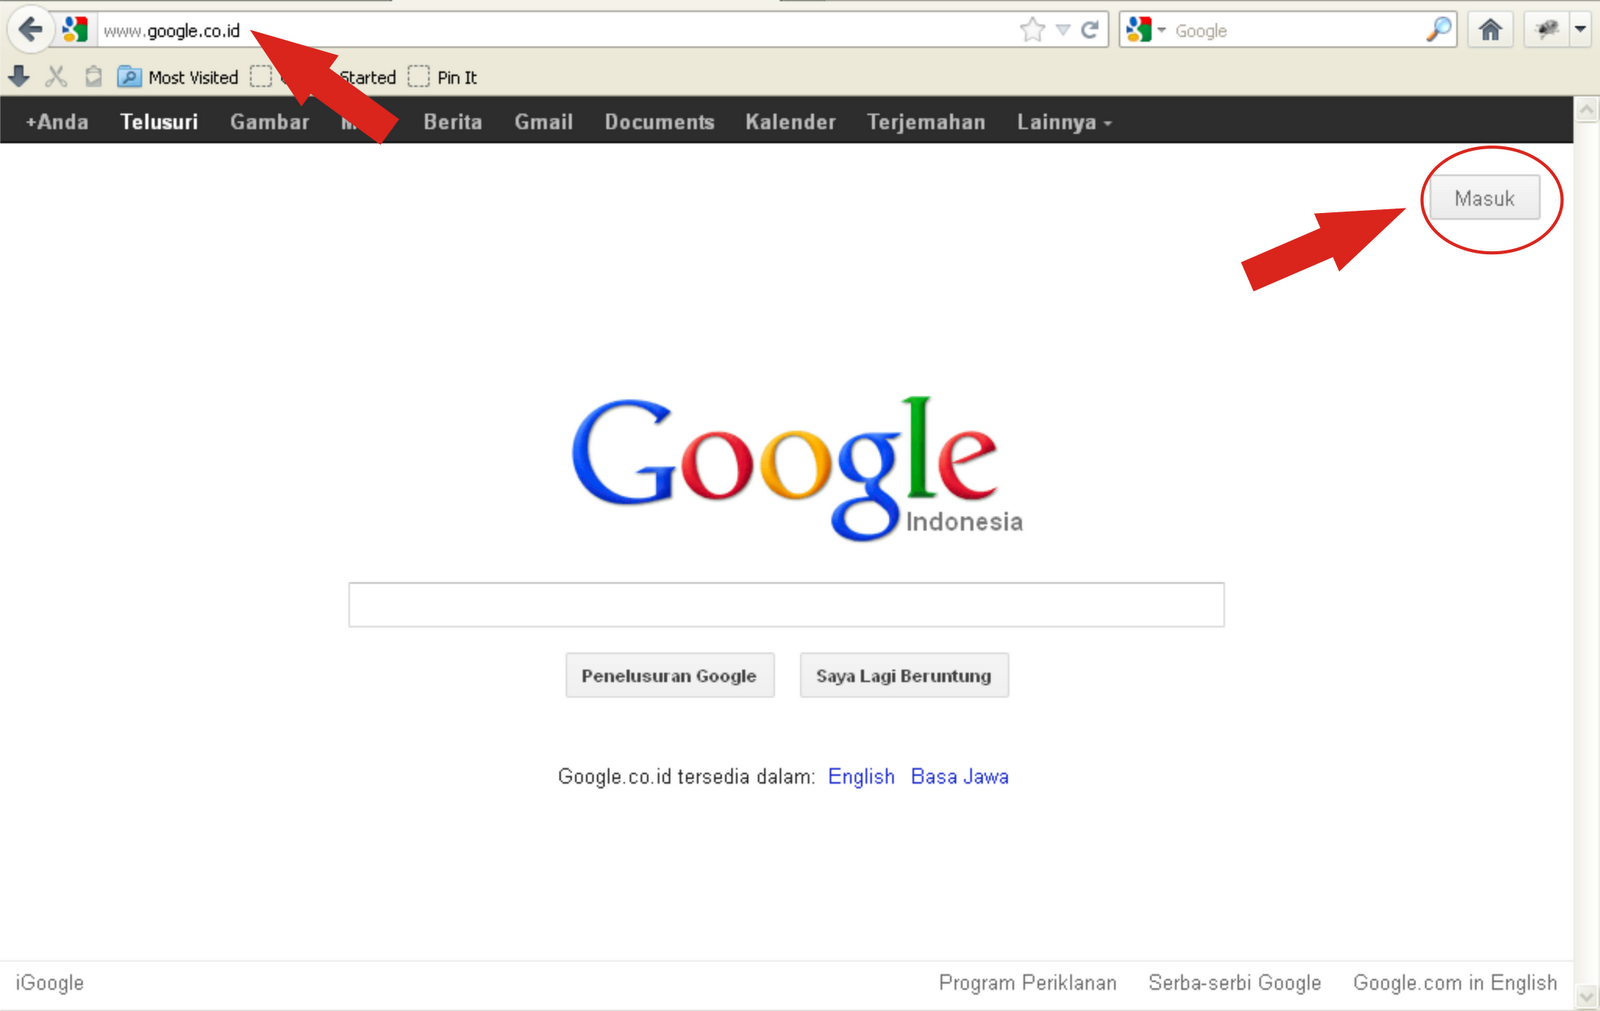Open the Serba-serbi Google link

(x=1235, y=983)
